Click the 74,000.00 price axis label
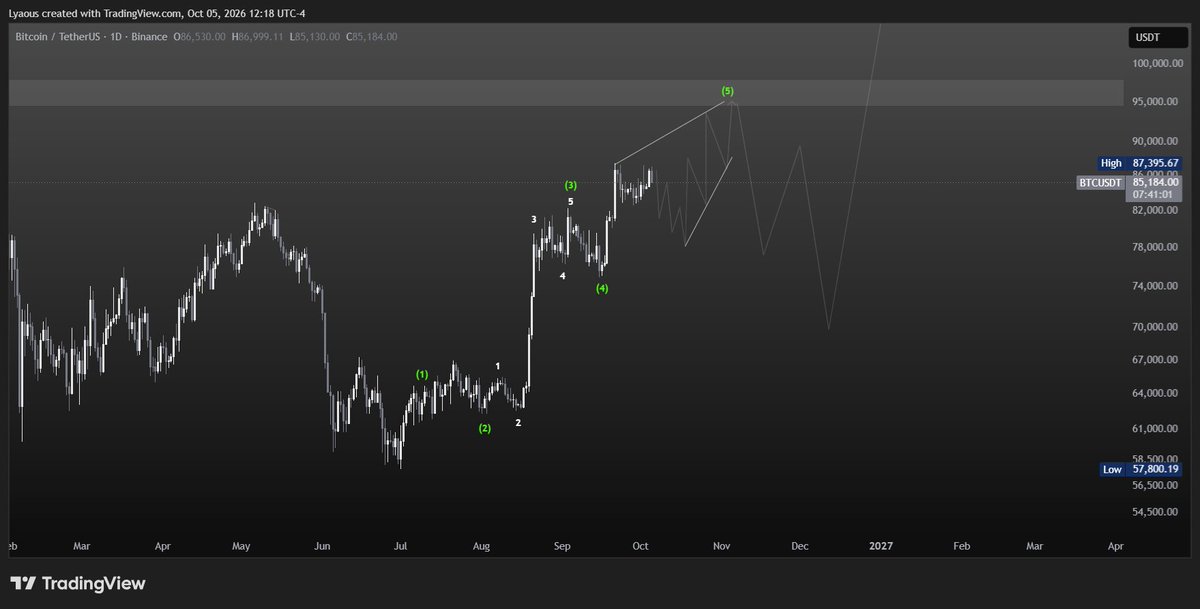This screenshot has width=1200, height=609. [x=1157, y=286]
